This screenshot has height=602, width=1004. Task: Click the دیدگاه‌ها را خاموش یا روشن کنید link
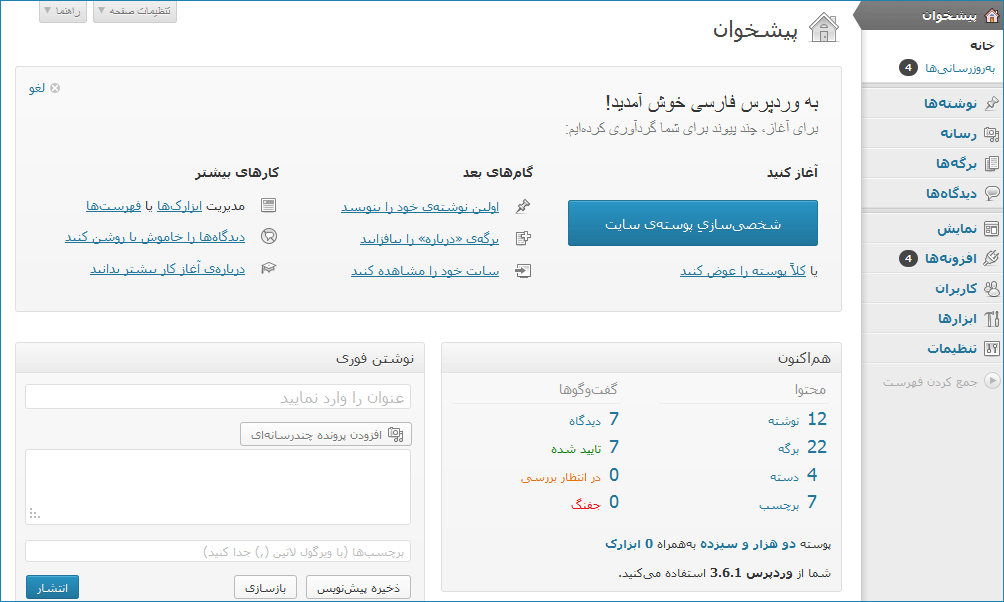click(155, 237)
